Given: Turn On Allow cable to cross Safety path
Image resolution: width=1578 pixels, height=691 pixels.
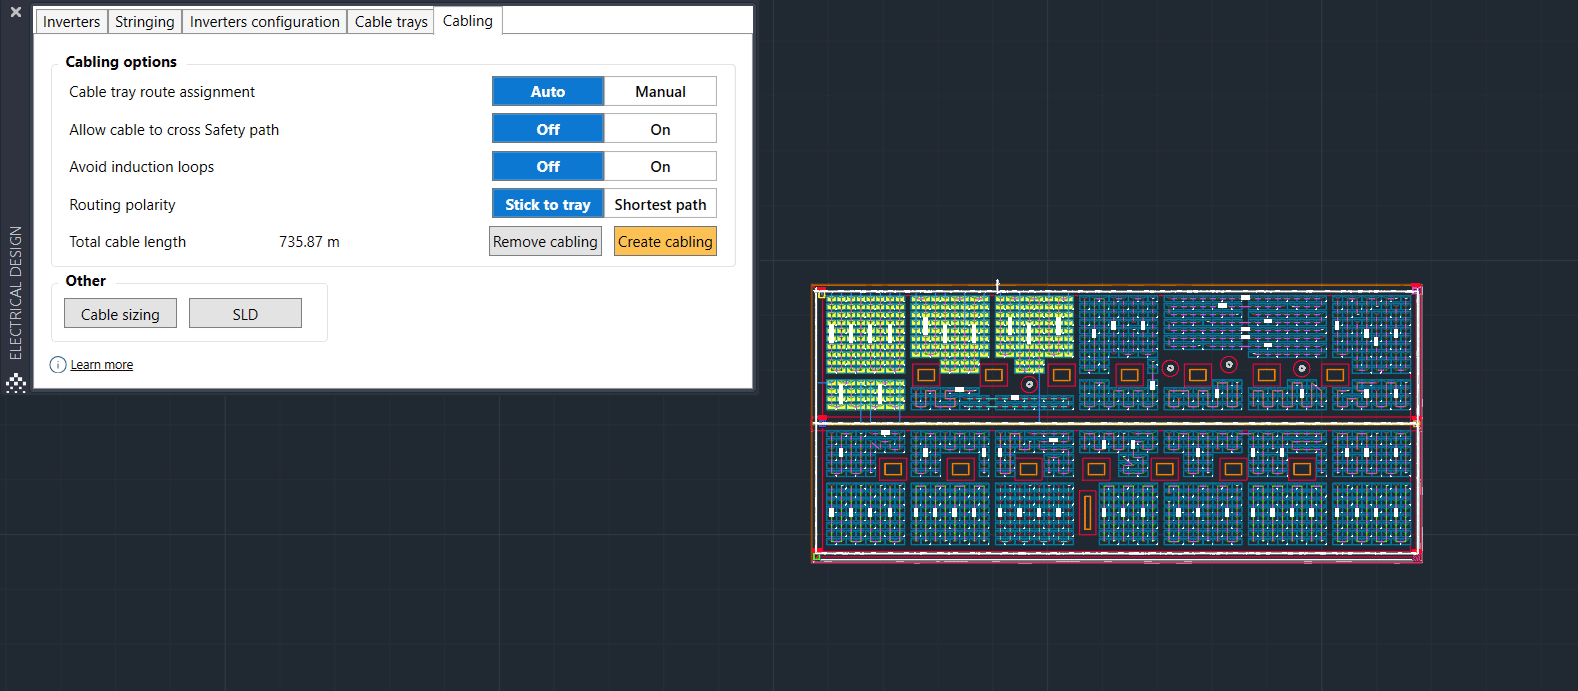Looking at the screenshot, I should (x=660, y=130).
